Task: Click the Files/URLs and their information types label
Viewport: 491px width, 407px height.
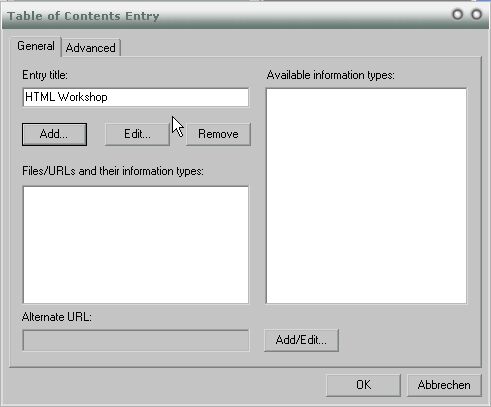Action: [113, 171]
